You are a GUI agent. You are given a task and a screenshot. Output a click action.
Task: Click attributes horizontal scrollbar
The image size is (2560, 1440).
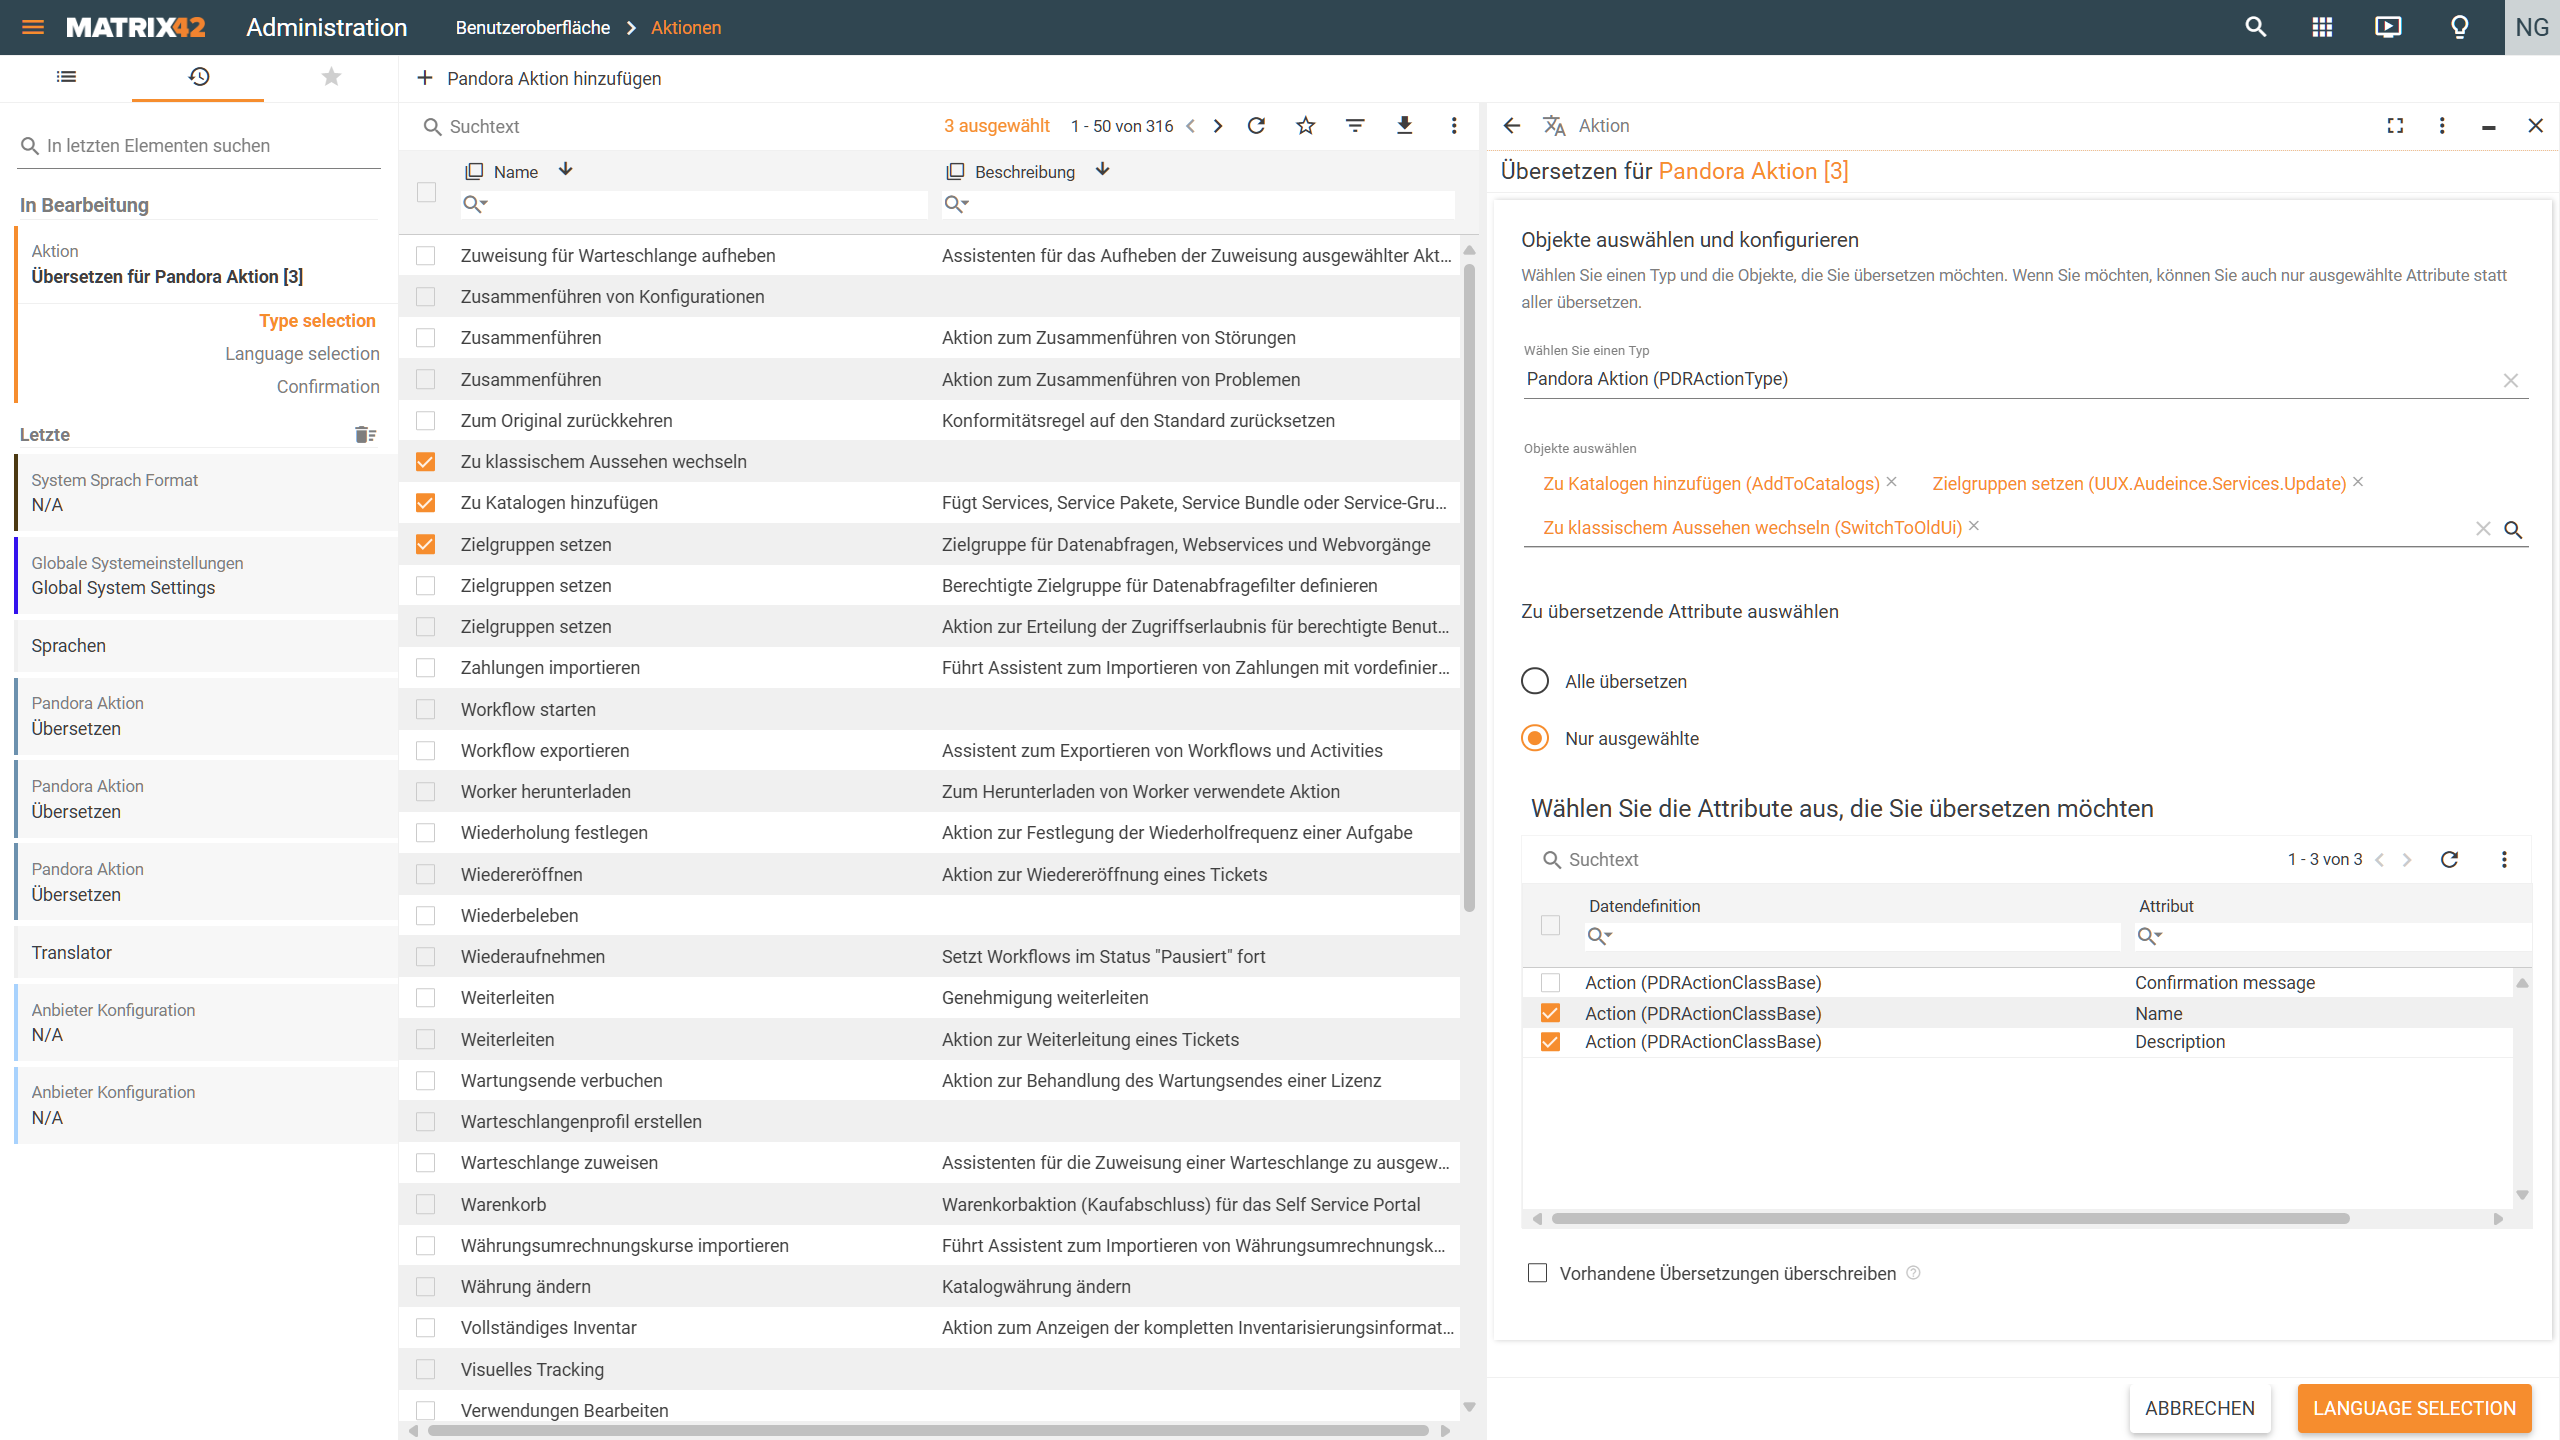pos(1950,1218)
